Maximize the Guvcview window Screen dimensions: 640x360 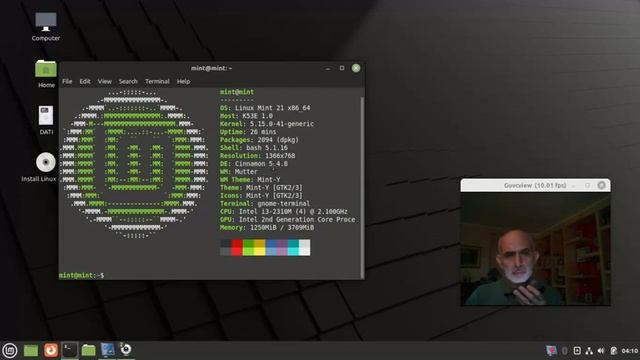click(588, 185)
